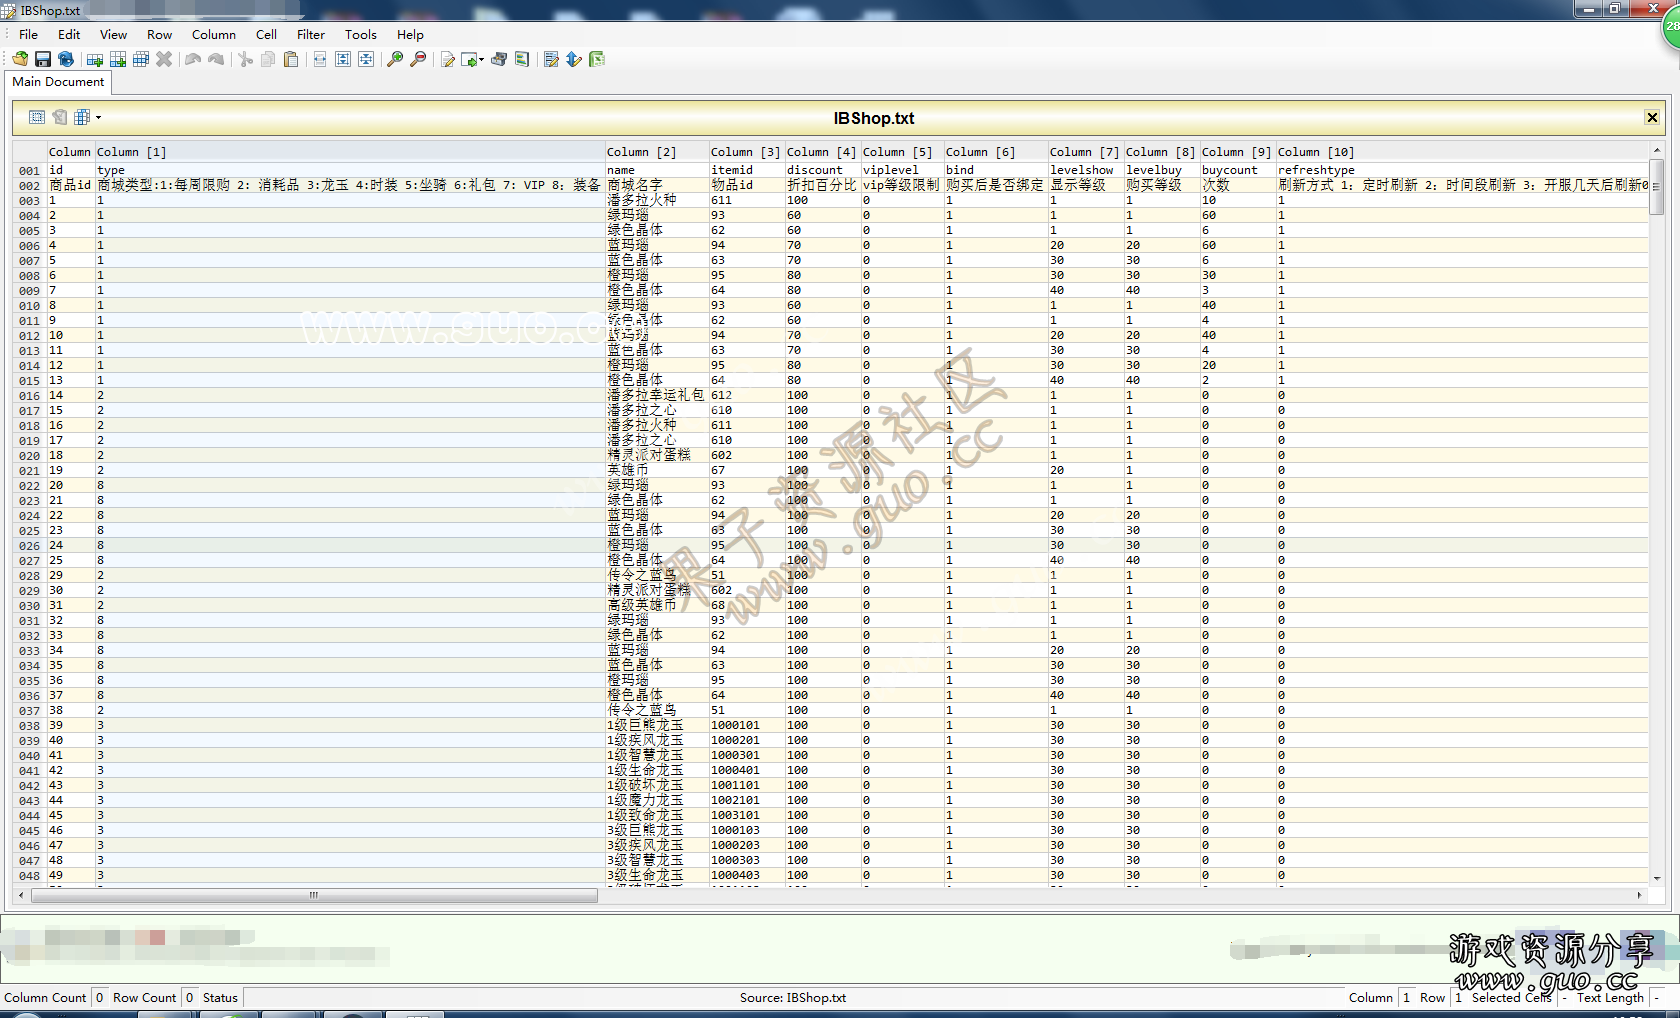Expand the table view dropdown arrow
This screenshot has height=1018, width=1680.
click(97, 117)
